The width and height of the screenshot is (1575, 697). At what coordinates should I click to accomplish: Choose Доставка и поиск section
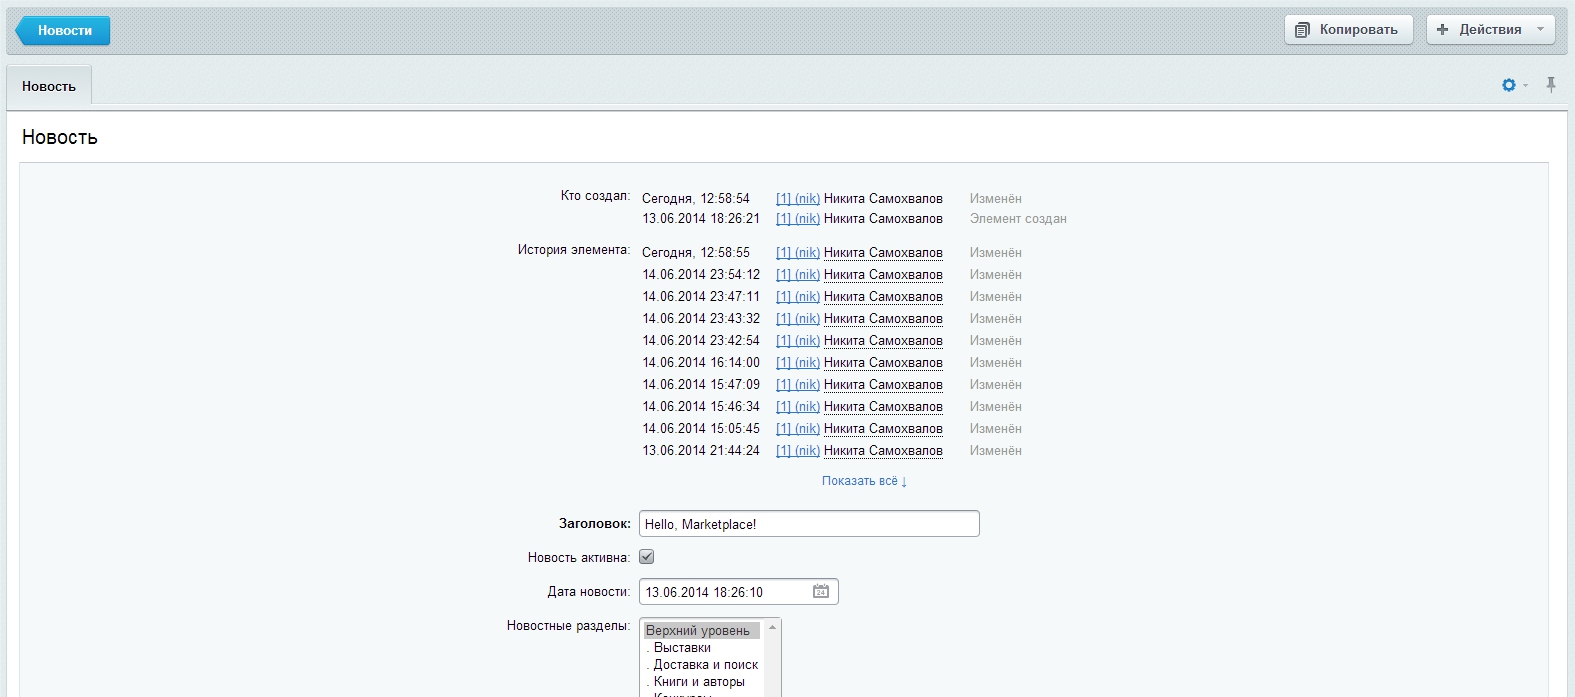point(705,665)
